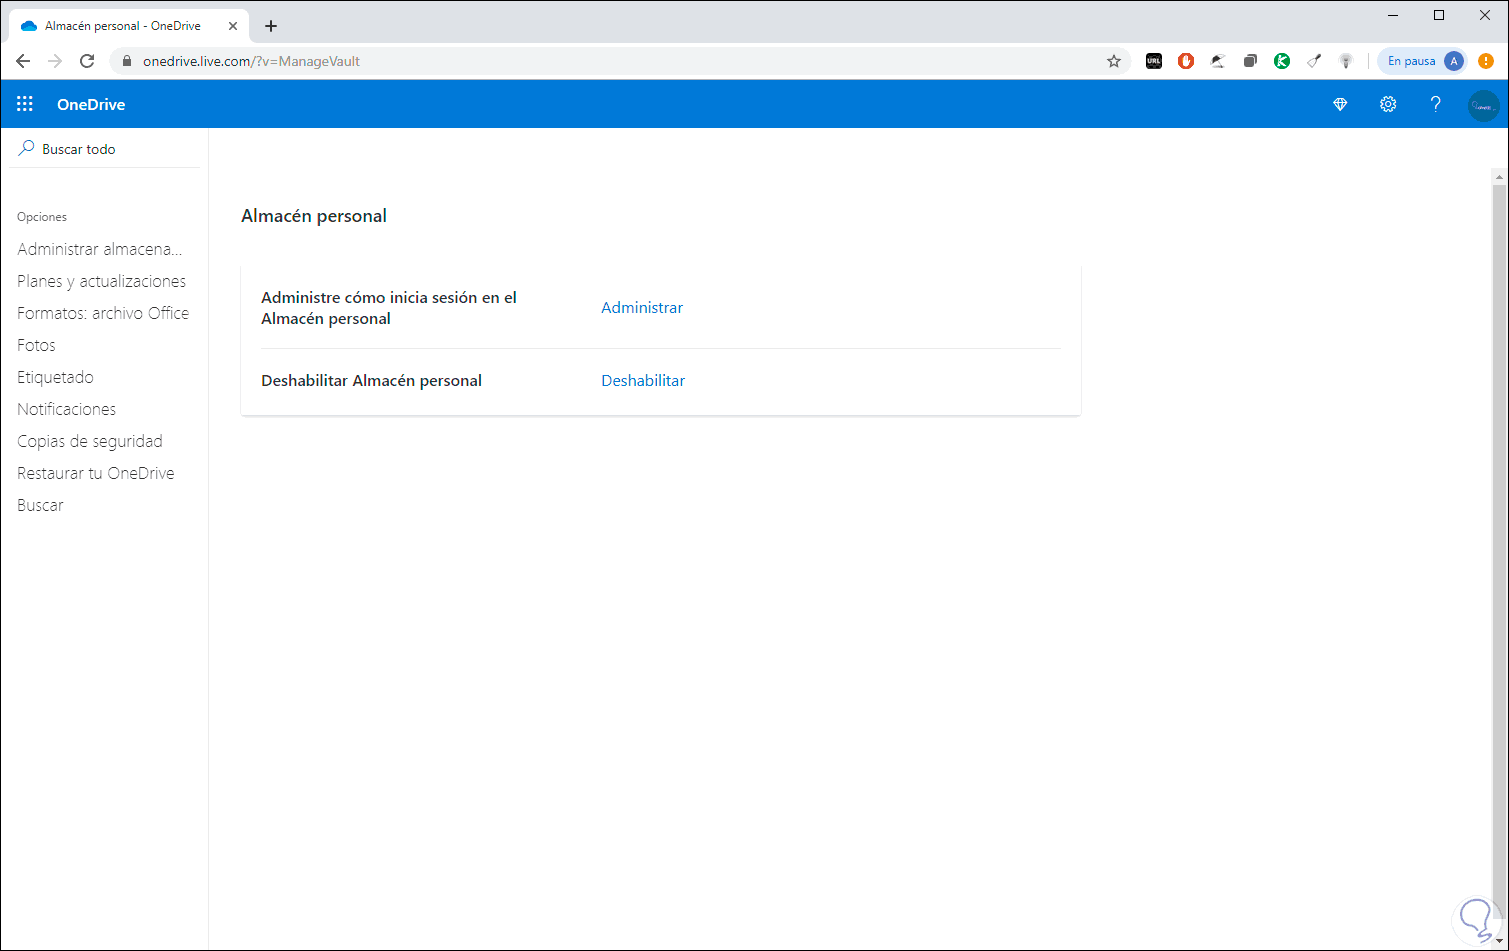1509x951 pixels.
Task: Minimize the Chrome window
Action: coord(1393,15)
